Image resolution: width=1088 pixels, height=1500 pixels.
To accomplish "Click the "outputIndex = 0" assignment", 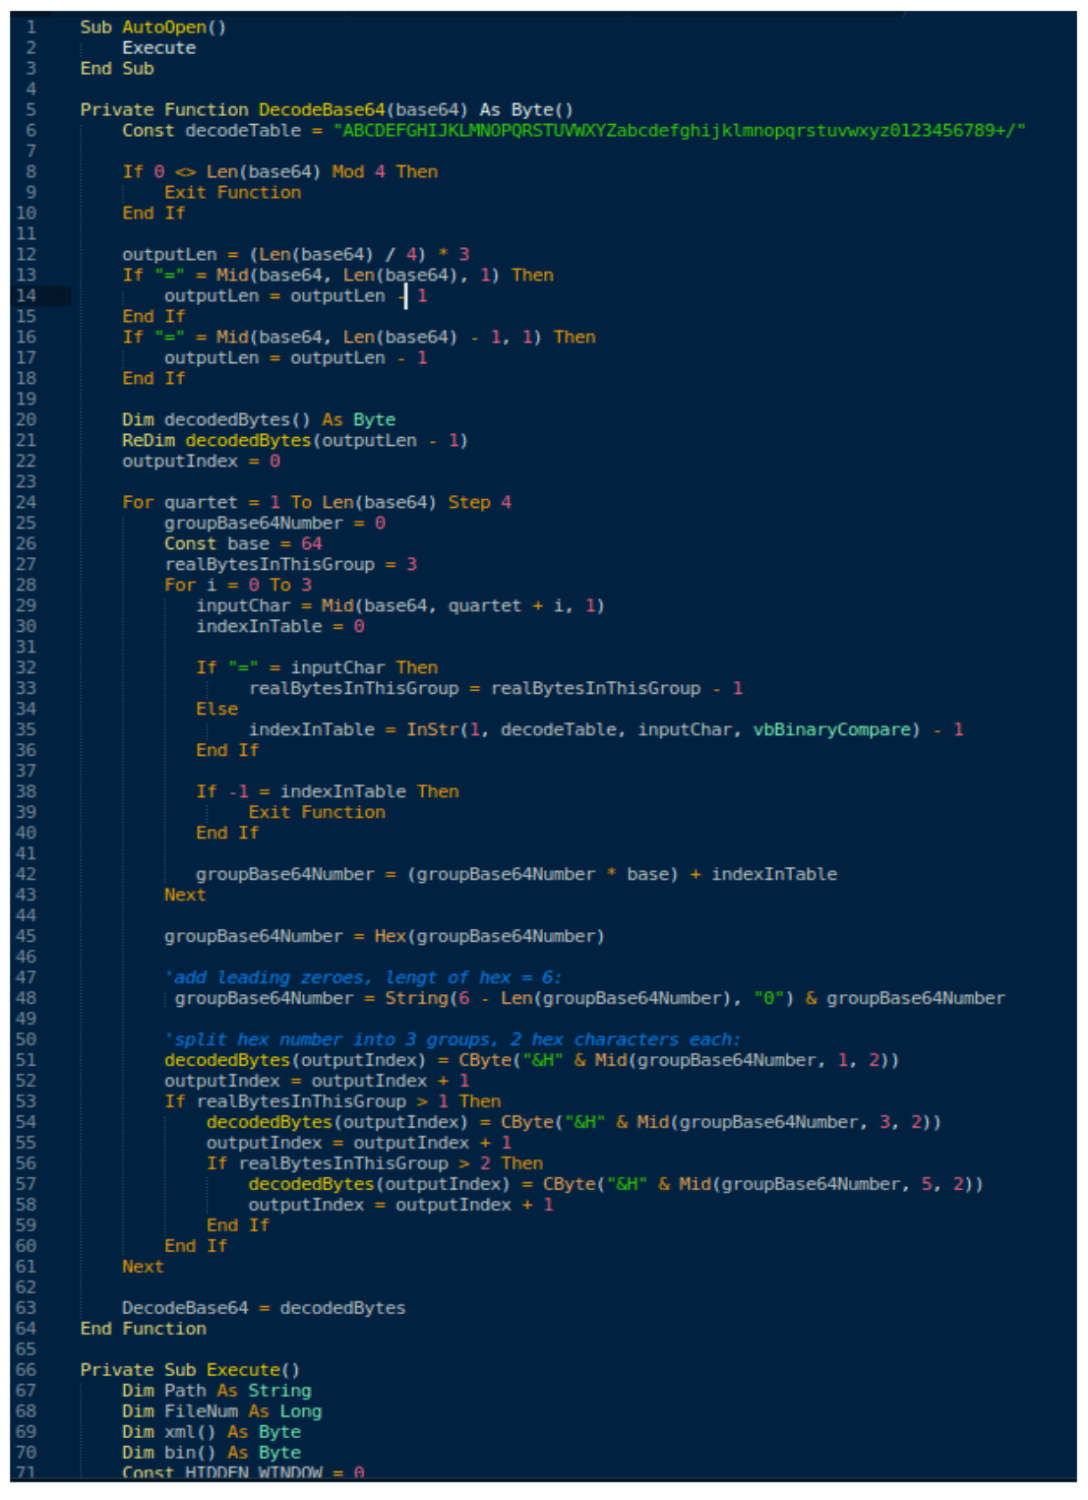I will tap(201, 461).
